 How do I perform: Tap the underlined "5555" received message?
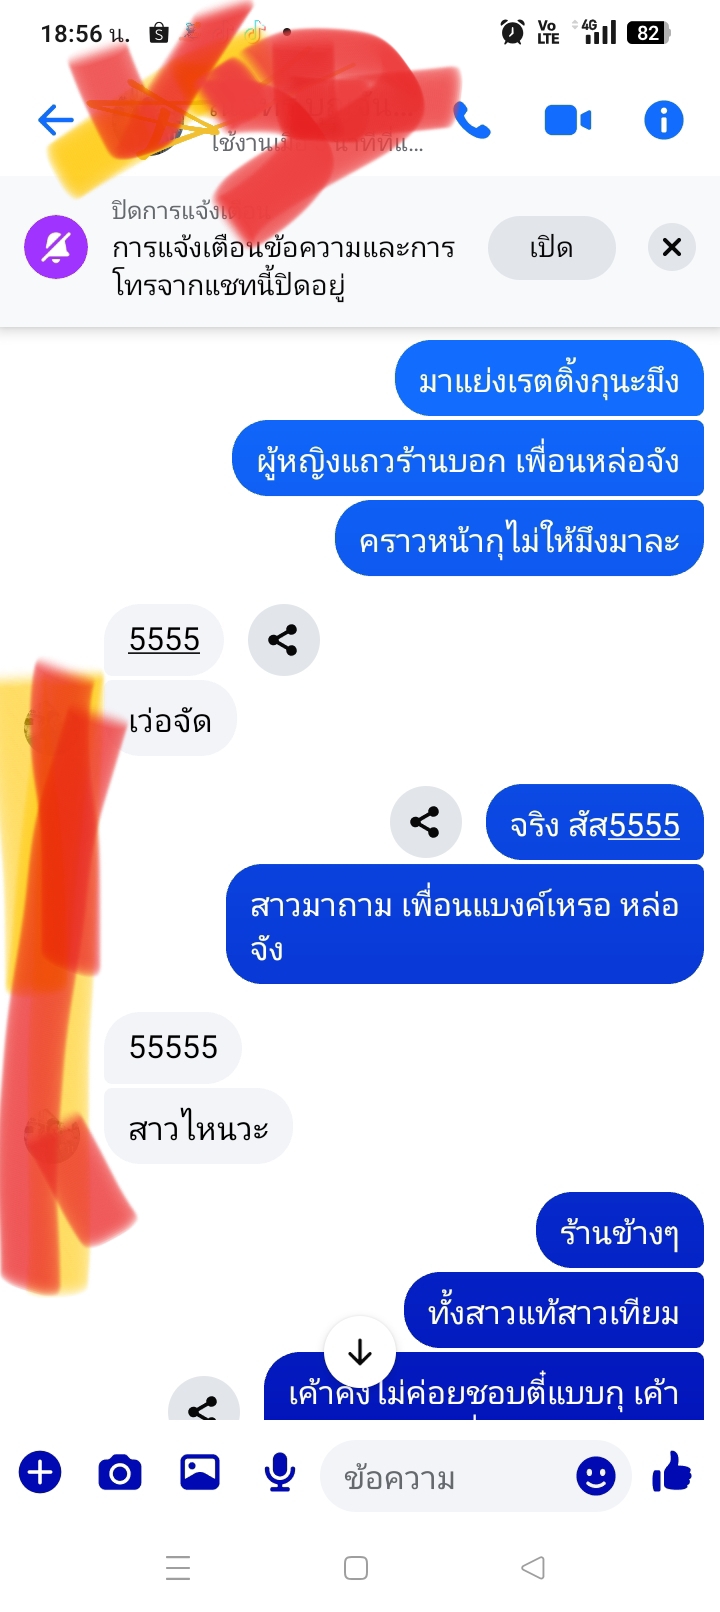pos(164,640)
